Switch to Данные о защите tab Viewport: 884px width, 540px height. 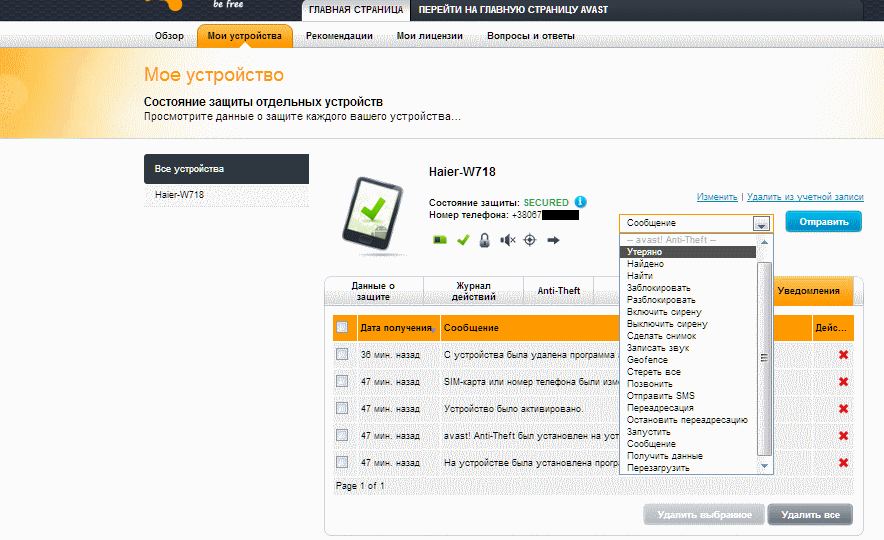[x=373, y=291]
